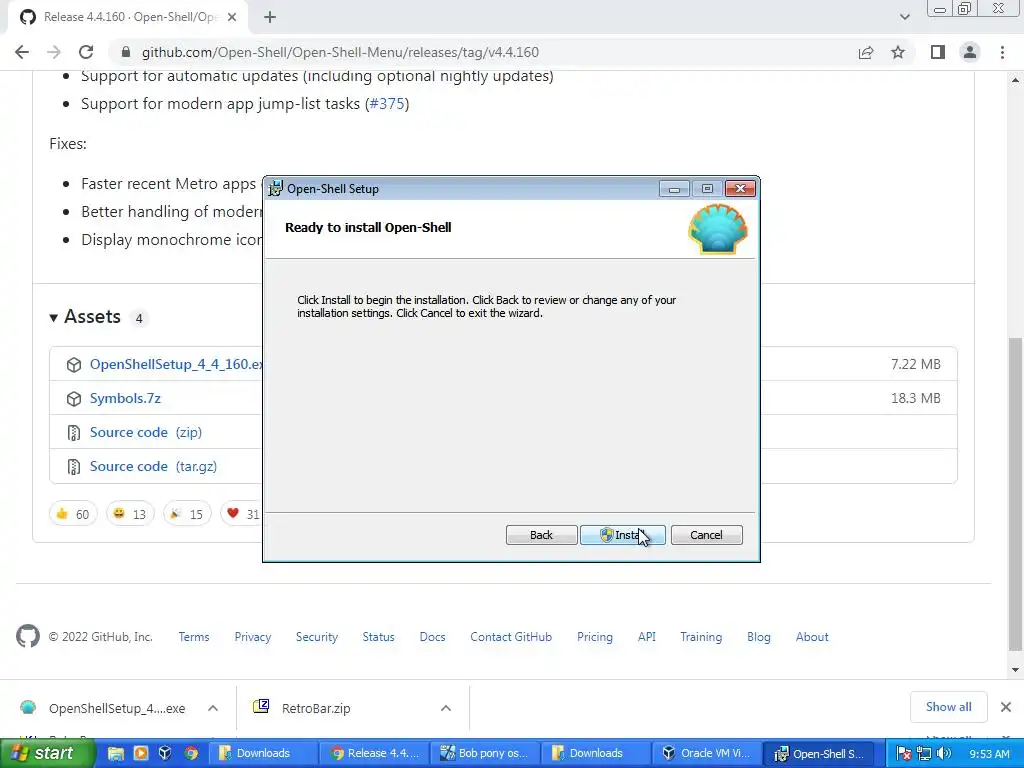
Task: Expand options for RetroBar.zip download
Action: 446,708
